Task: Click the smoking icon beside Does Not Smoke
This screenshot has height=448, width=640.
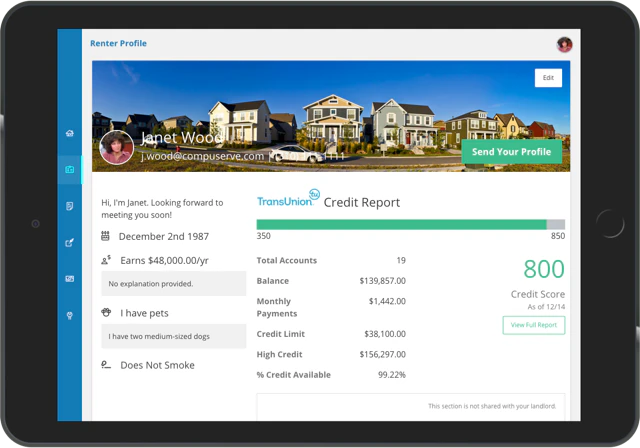Action: coord(106,365)
